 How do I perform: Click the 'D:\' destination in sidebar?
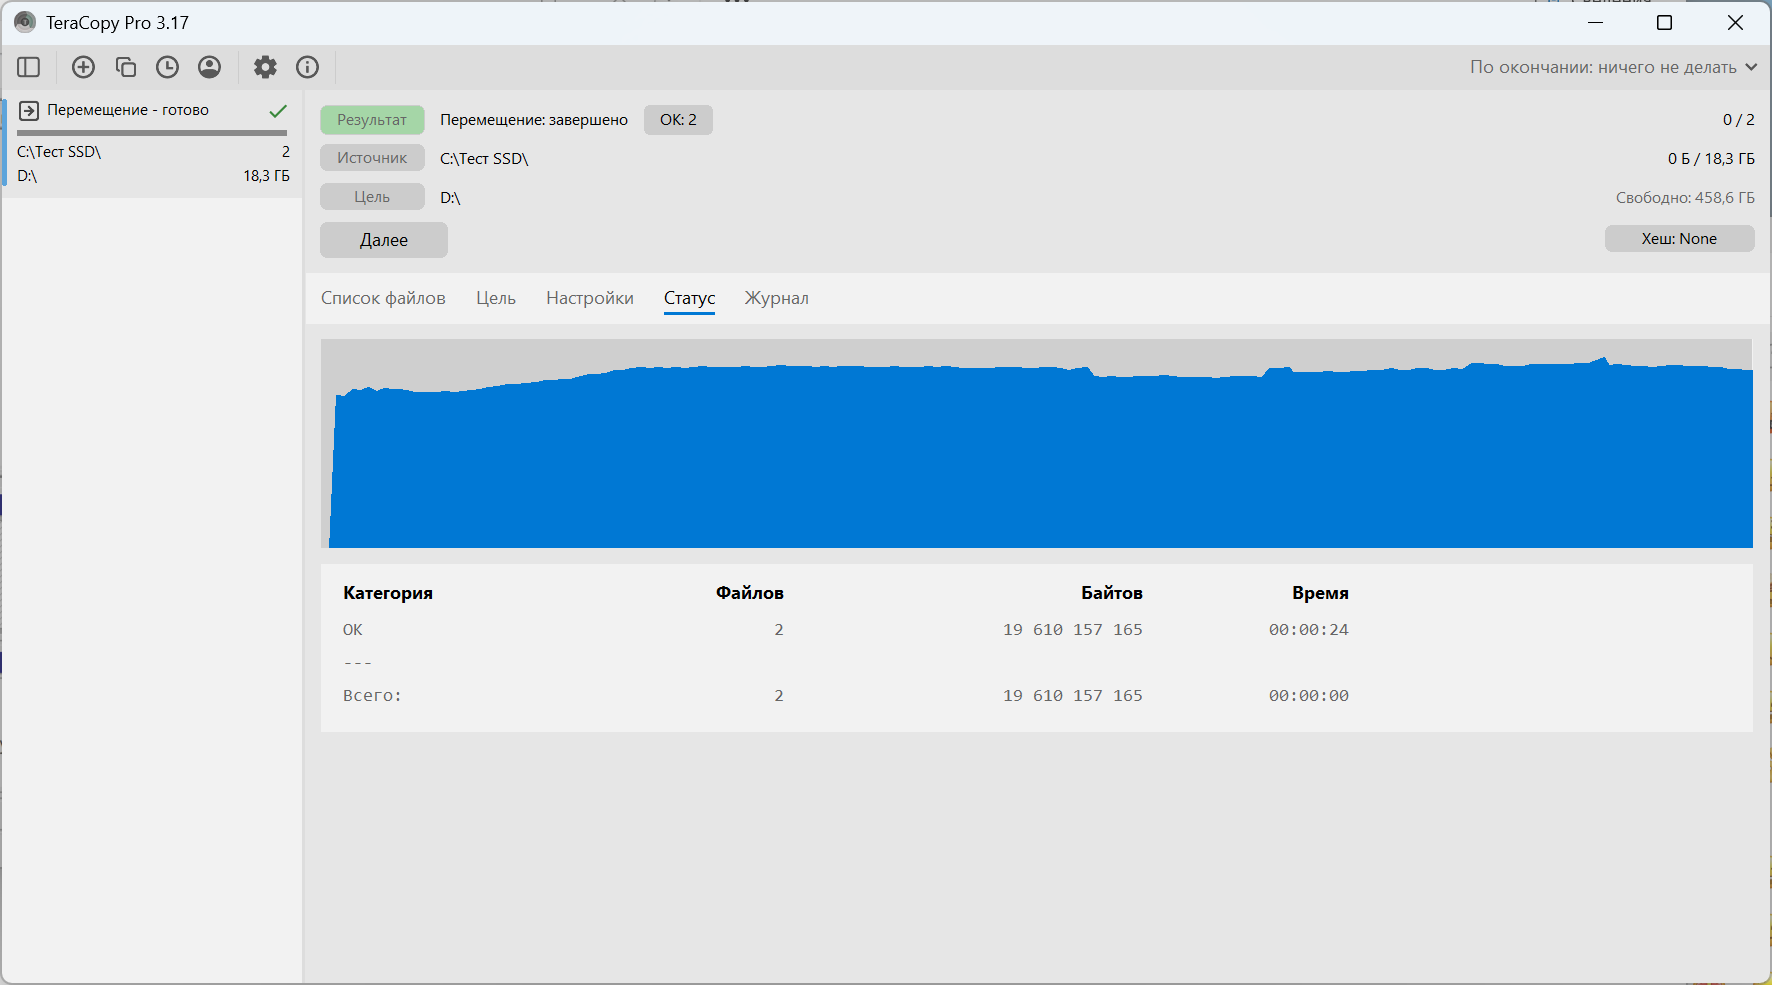point(27,176)
